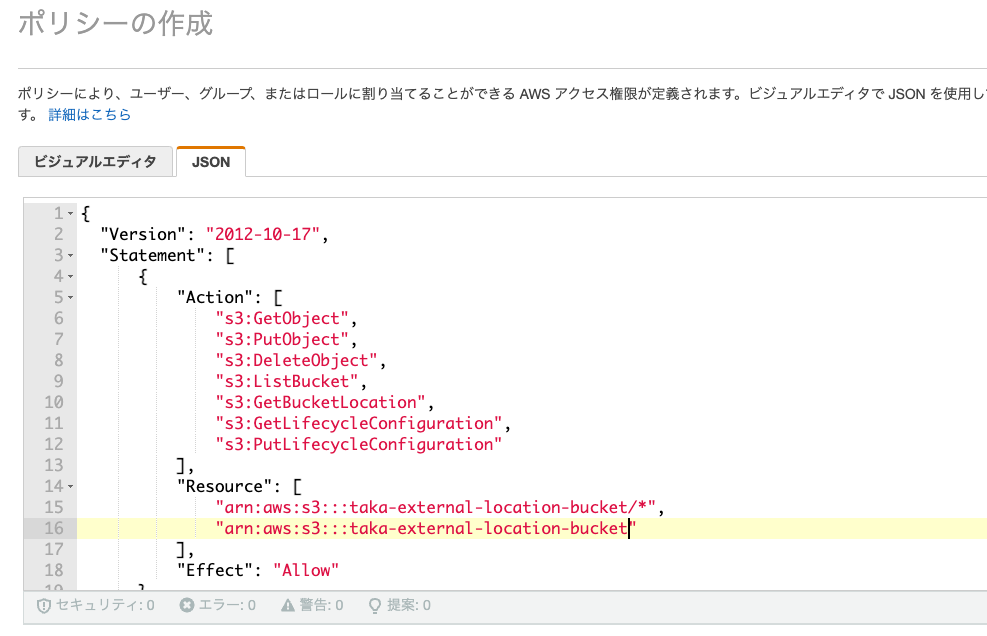Image resolution: width=987 pixels, height=636 pixels.
Task: Place cursor in "s3:GetLifecycleConfiguration" string
Action: point(359,423)
